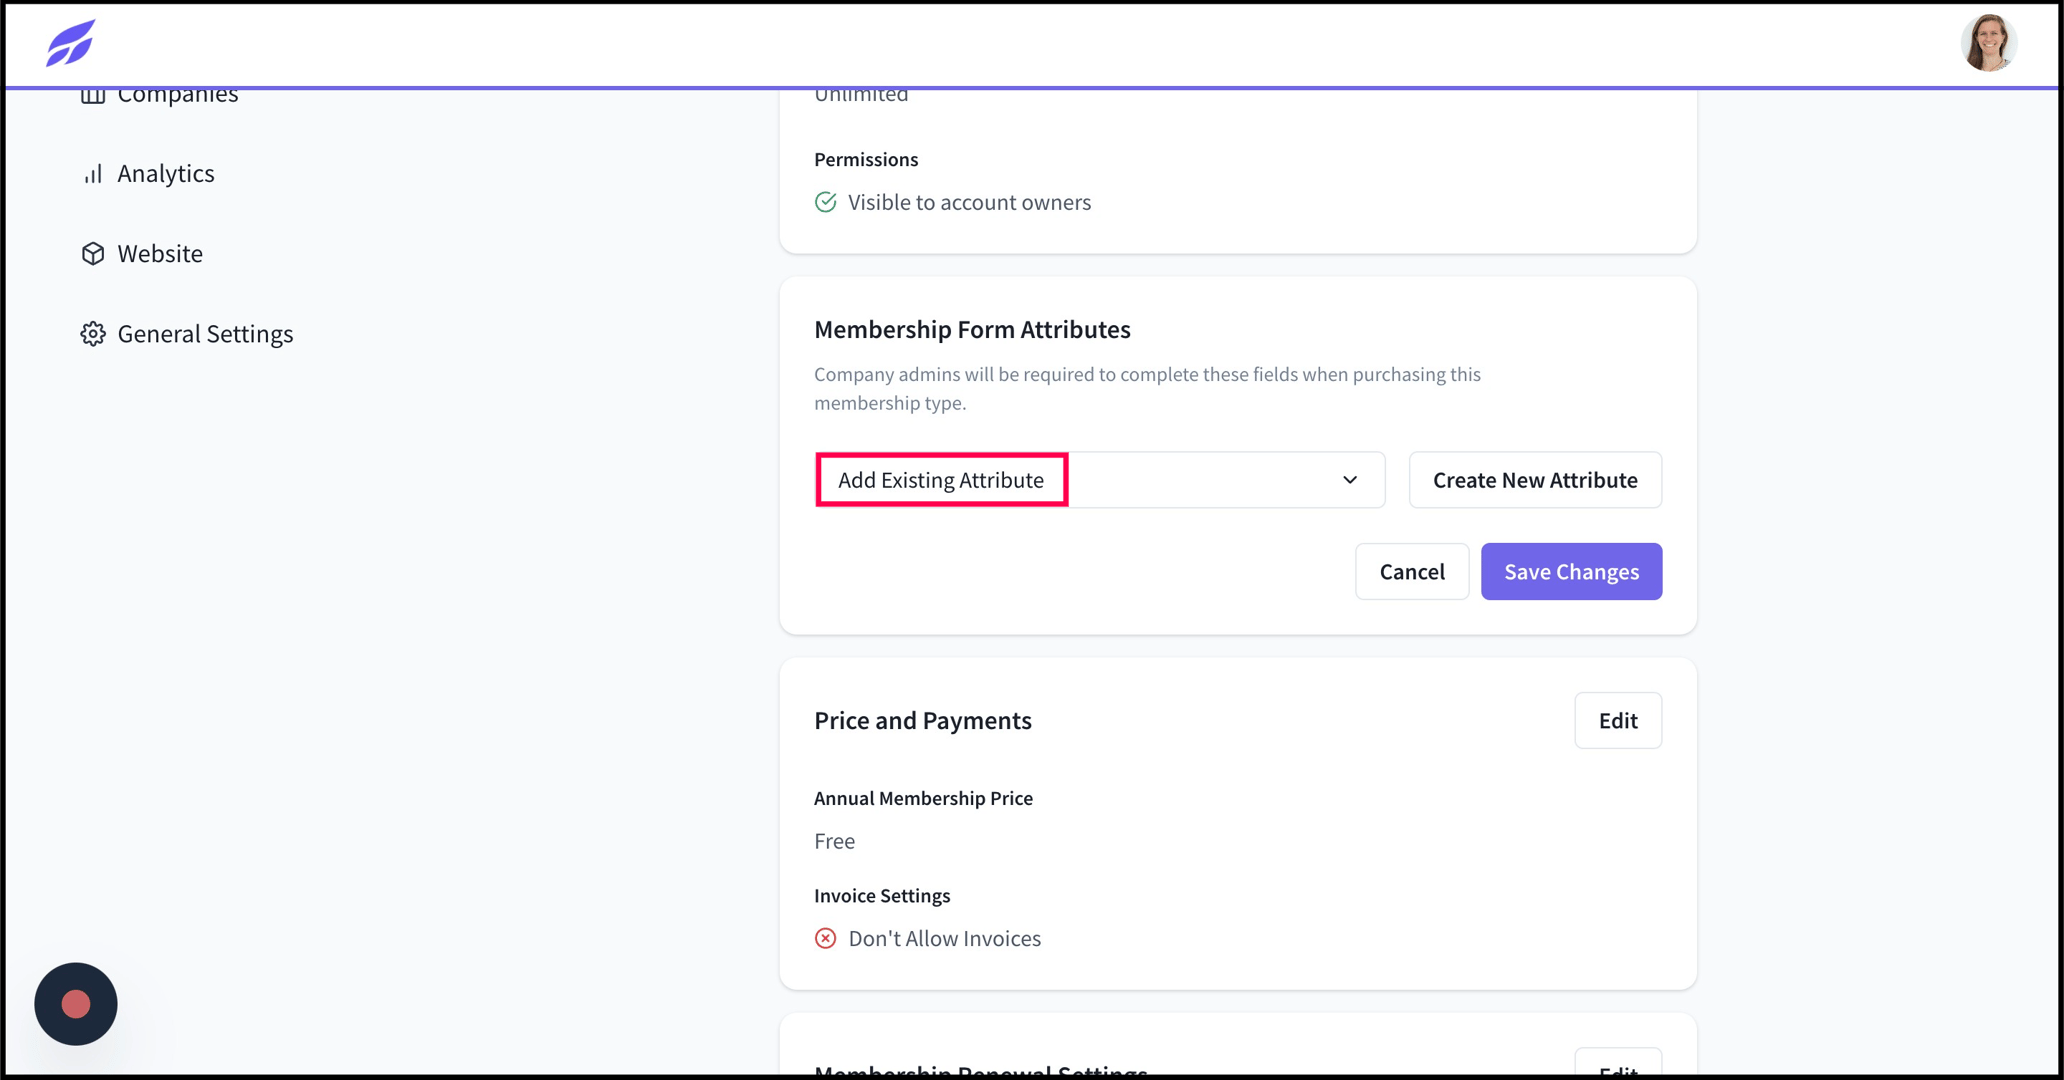The height and width of the screenshot is (1080, 2064).
Task: Select the Don't Allow Invoices text
Action: pos(944,939)
